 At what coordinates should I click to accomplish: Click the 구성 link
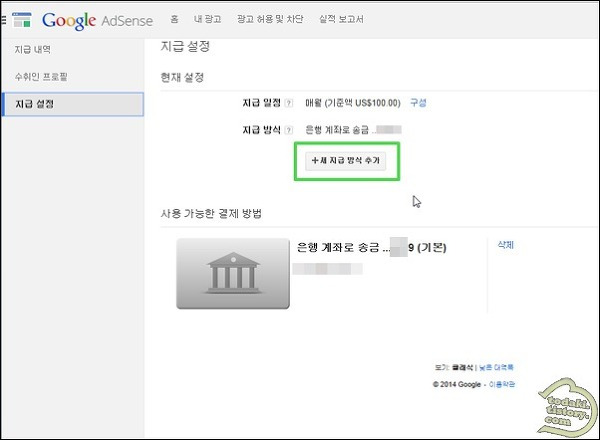[x=418, y=103]
